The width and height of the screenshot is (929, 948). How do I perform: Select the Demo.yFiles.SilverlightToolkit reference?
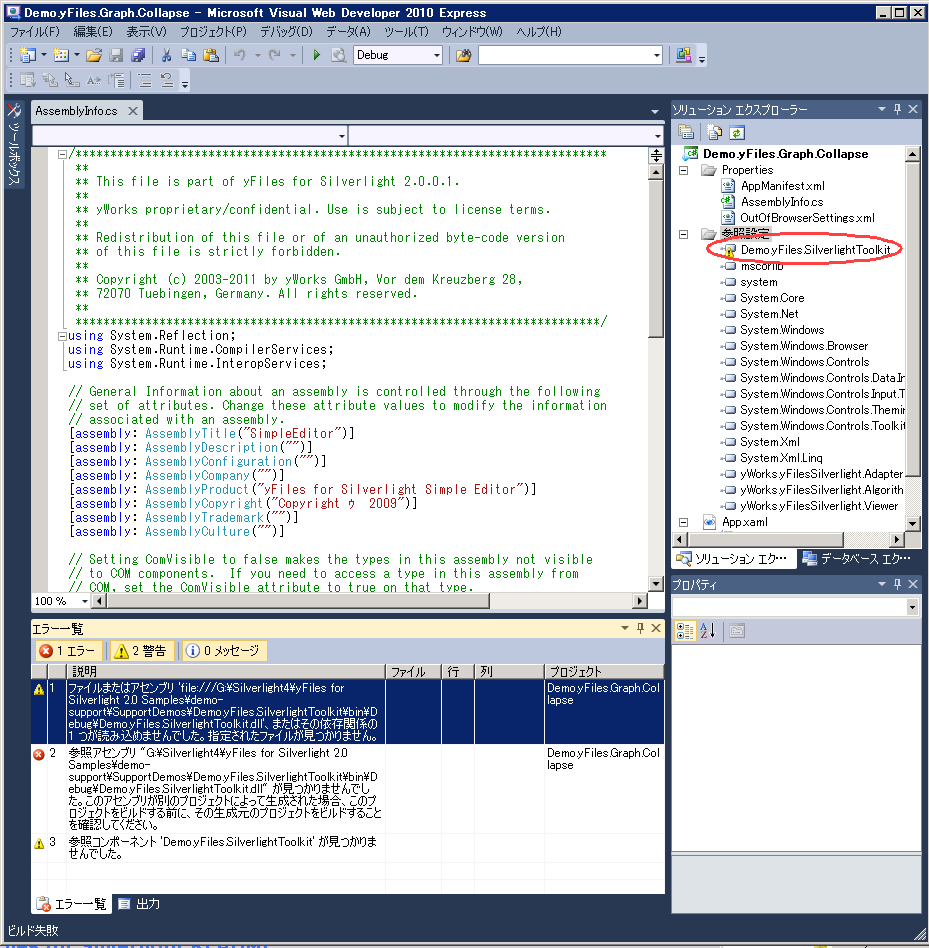coord(815,250)
